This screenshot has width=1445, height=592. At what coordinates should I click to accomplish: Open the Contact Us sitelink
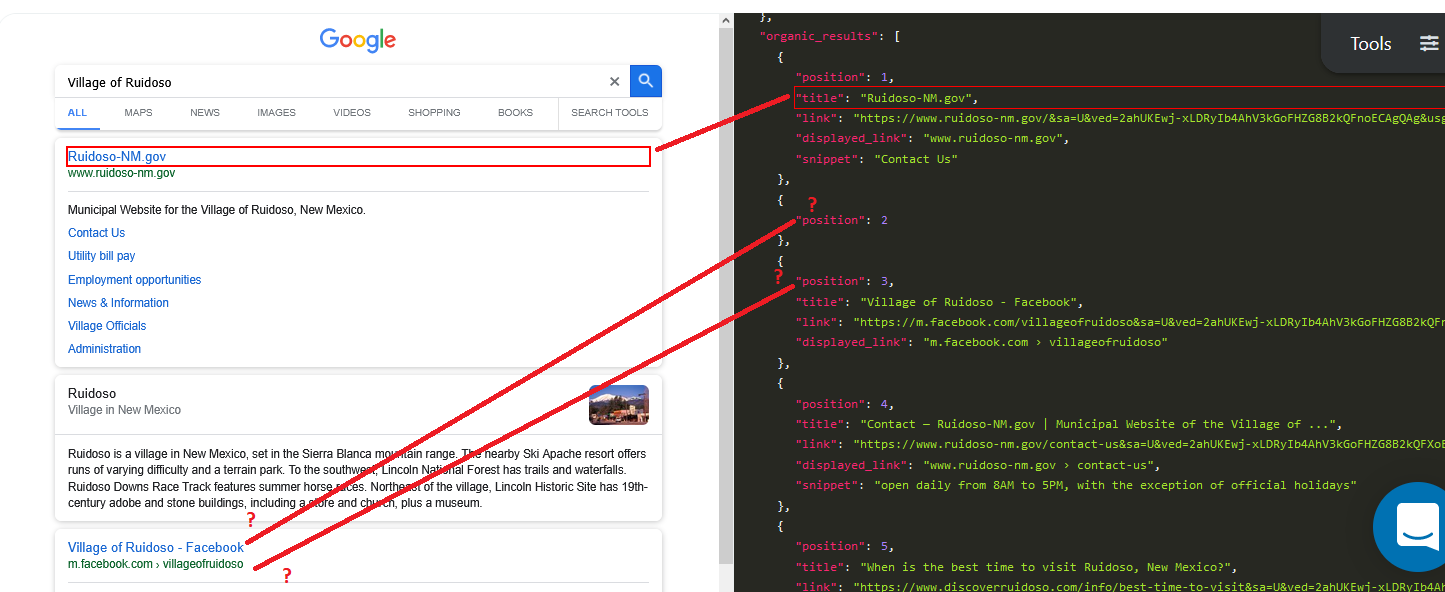tap(96, 232)
